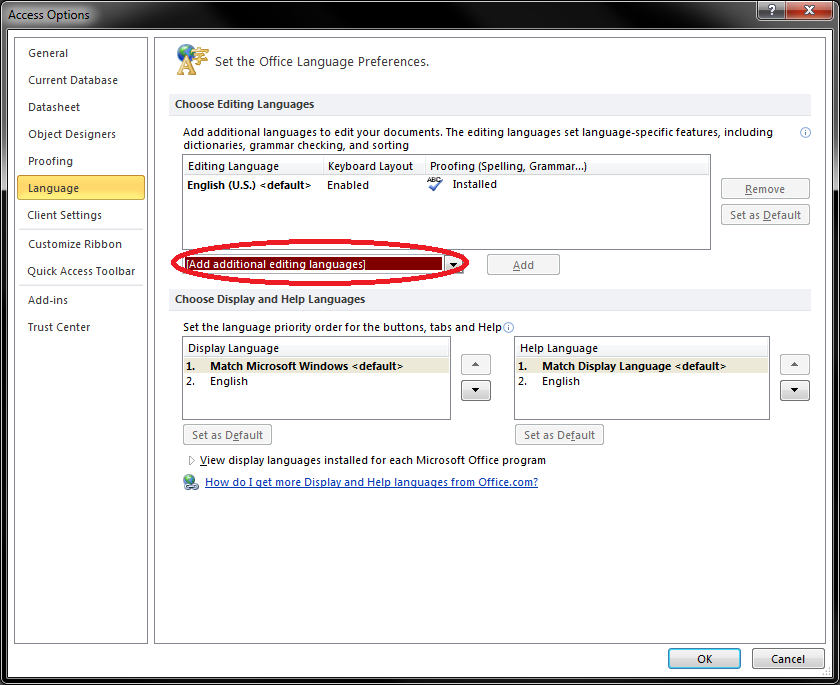Click the globe link icon near Office.com link
The image size is (840, 685).
click(x=191, y=482)
